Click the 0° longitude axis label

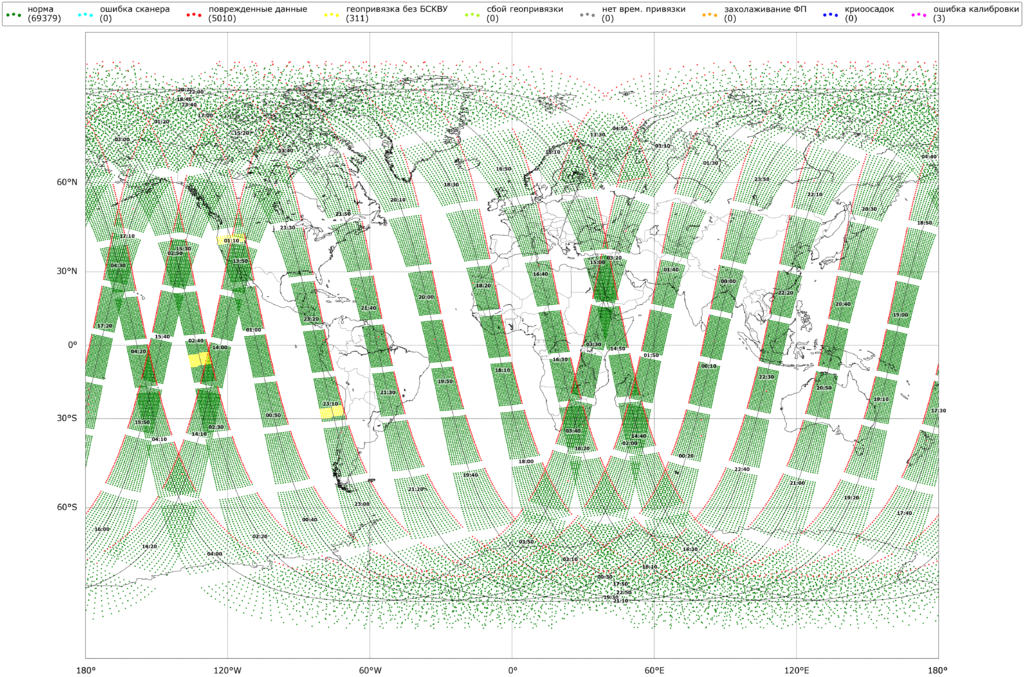pos(512,668)
